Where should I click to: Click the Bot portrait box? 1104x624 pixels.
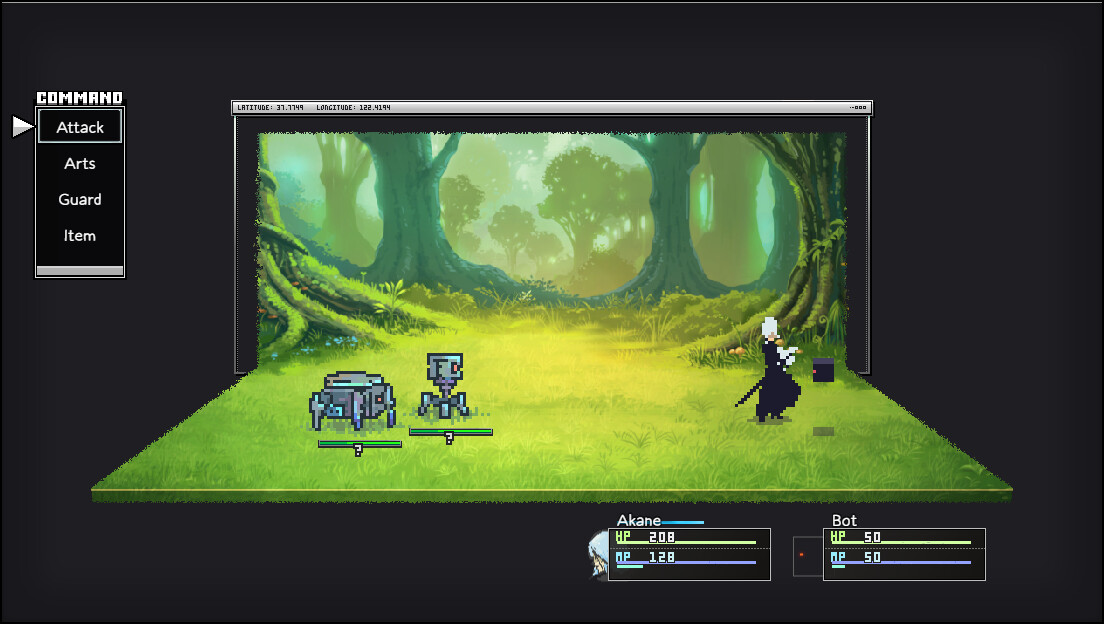[x=808, y=556]
